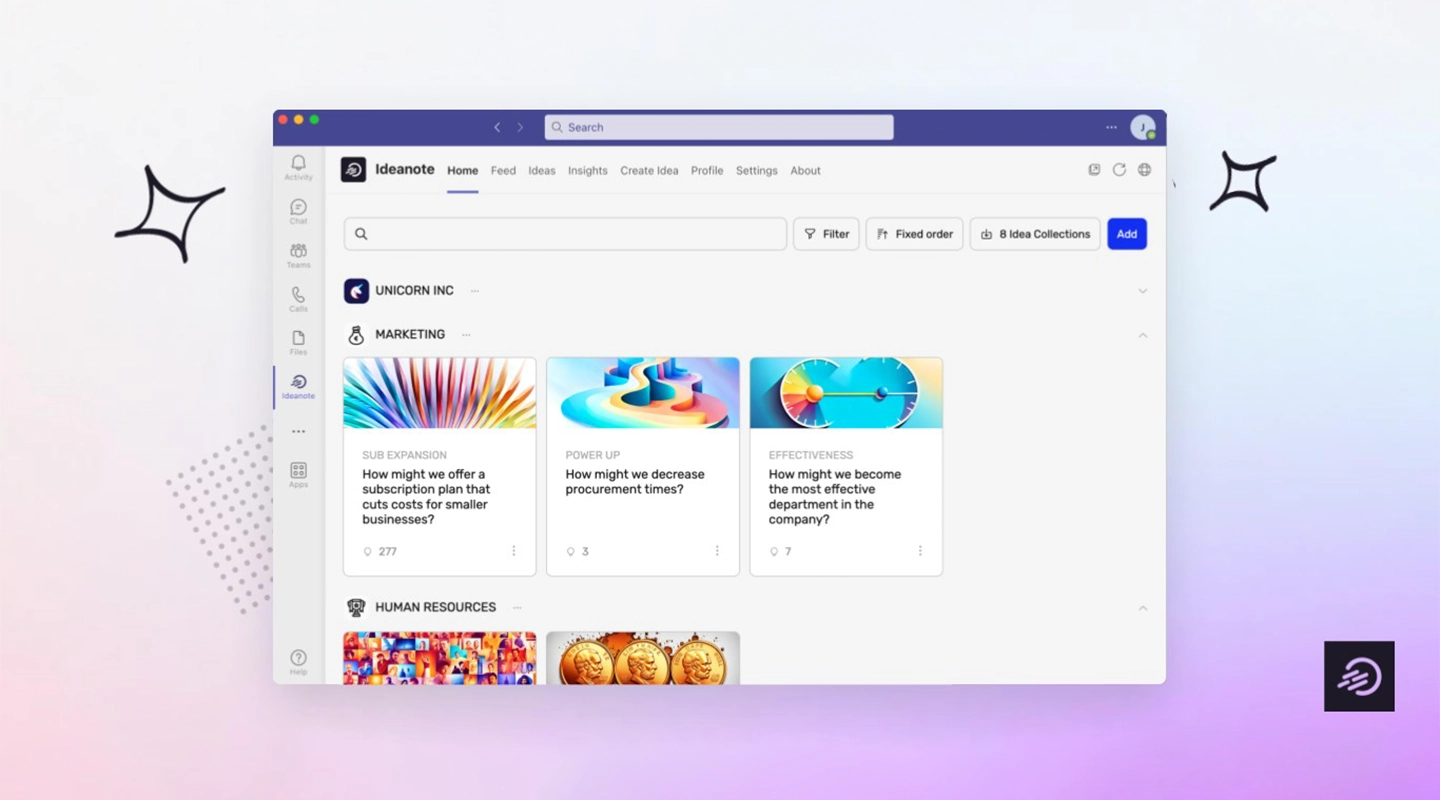Screen dimensions: 1440x800
Task: Show more apps ellipsis in sidebar
Action: pyautogui.click(x=298, y=432)
